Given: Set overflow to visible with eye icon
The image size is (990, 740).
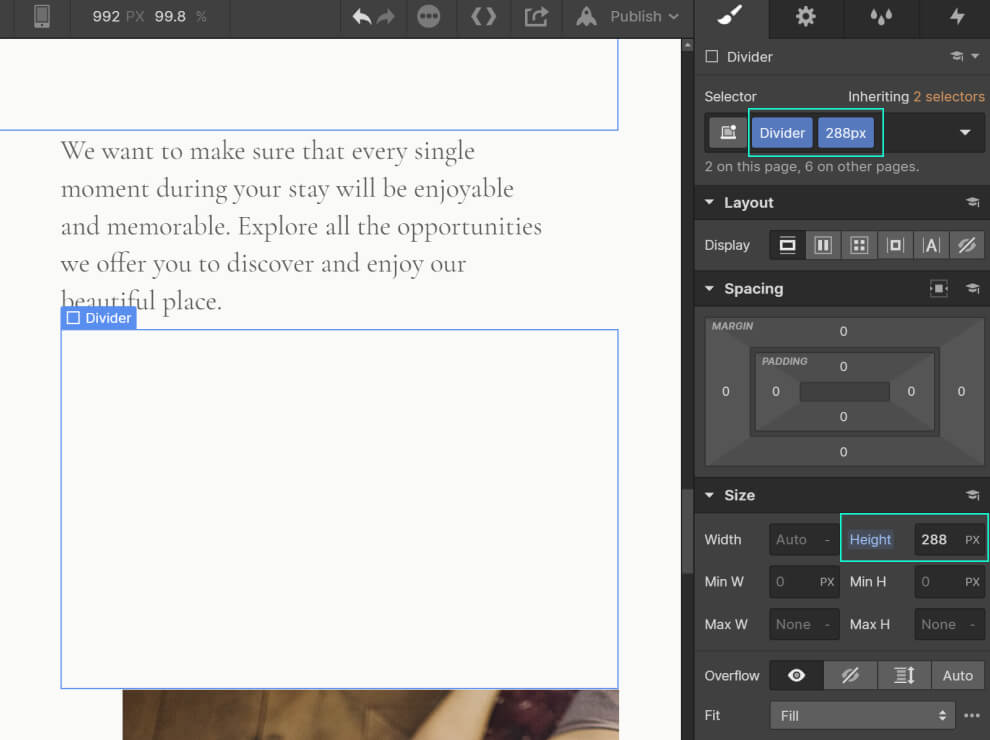Looking at the screenshot, I should pos(796,676).
